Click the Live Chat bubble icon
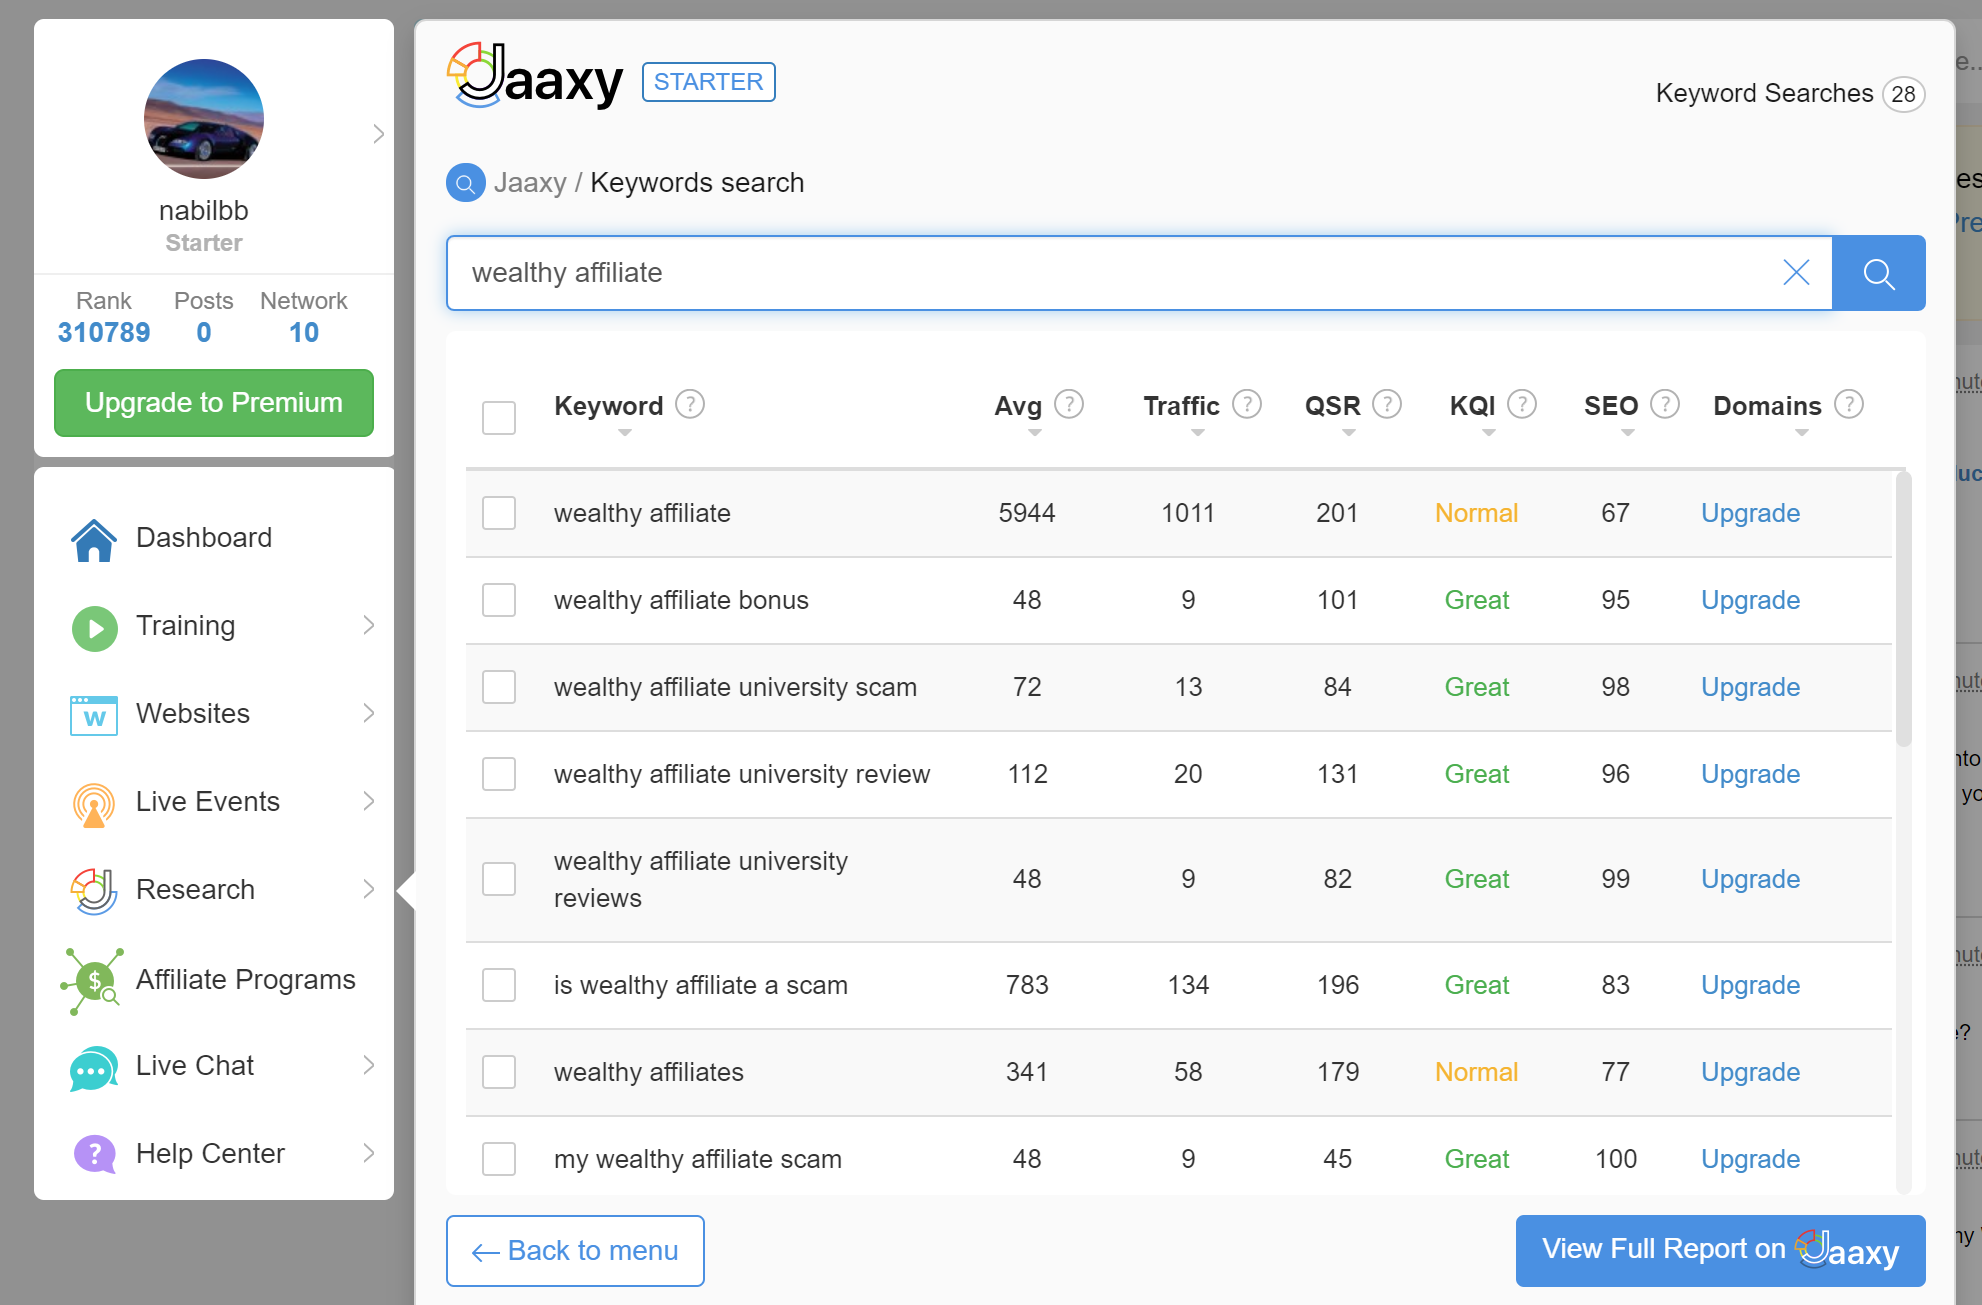 [x=94, y=1068]
